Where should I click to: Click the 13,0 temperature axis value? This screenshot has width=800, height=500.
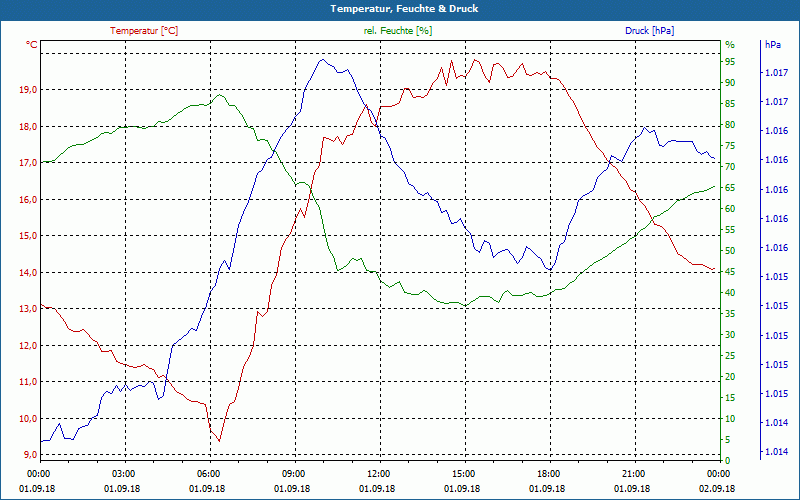[29, 309]
